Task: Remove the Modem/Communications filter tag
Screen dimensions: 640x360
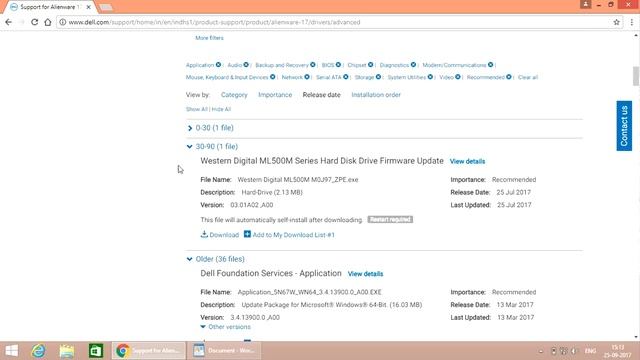Action: 491,65
